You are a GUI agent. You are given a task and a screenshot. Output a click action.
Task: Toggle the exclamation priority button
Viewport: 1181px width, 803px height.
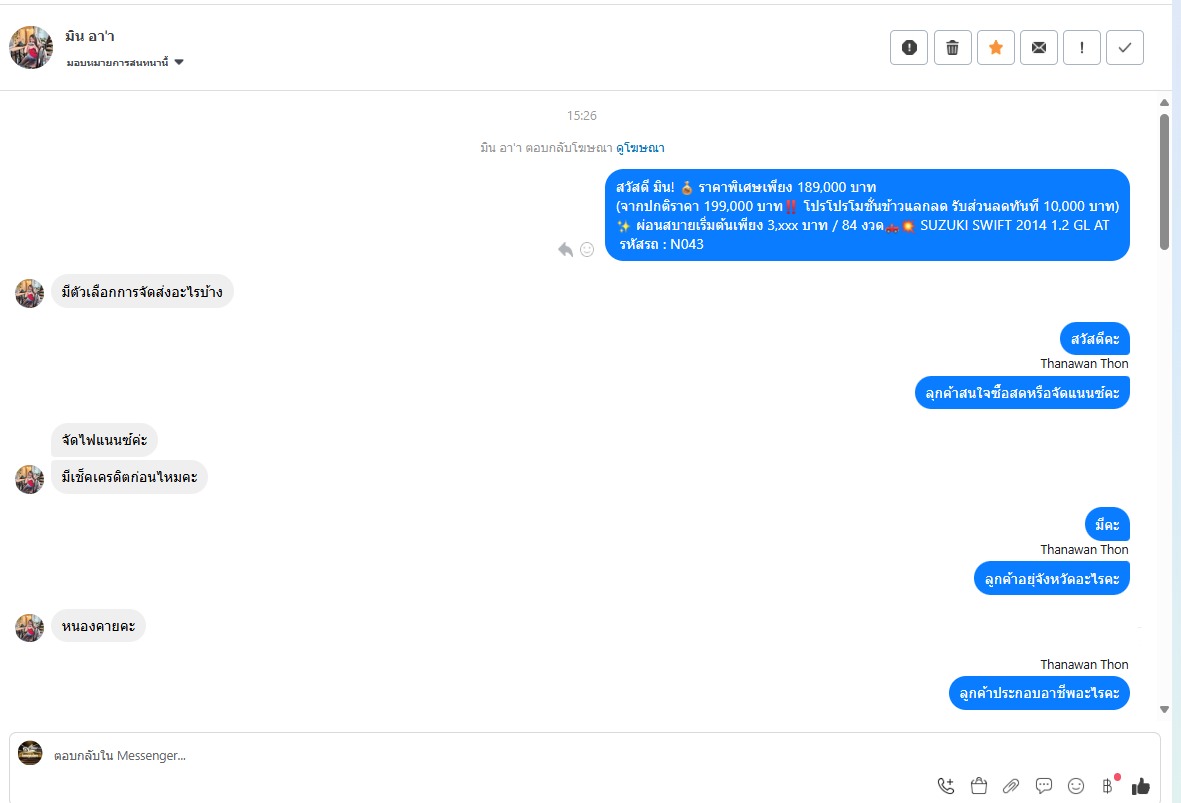[1082, 47]
